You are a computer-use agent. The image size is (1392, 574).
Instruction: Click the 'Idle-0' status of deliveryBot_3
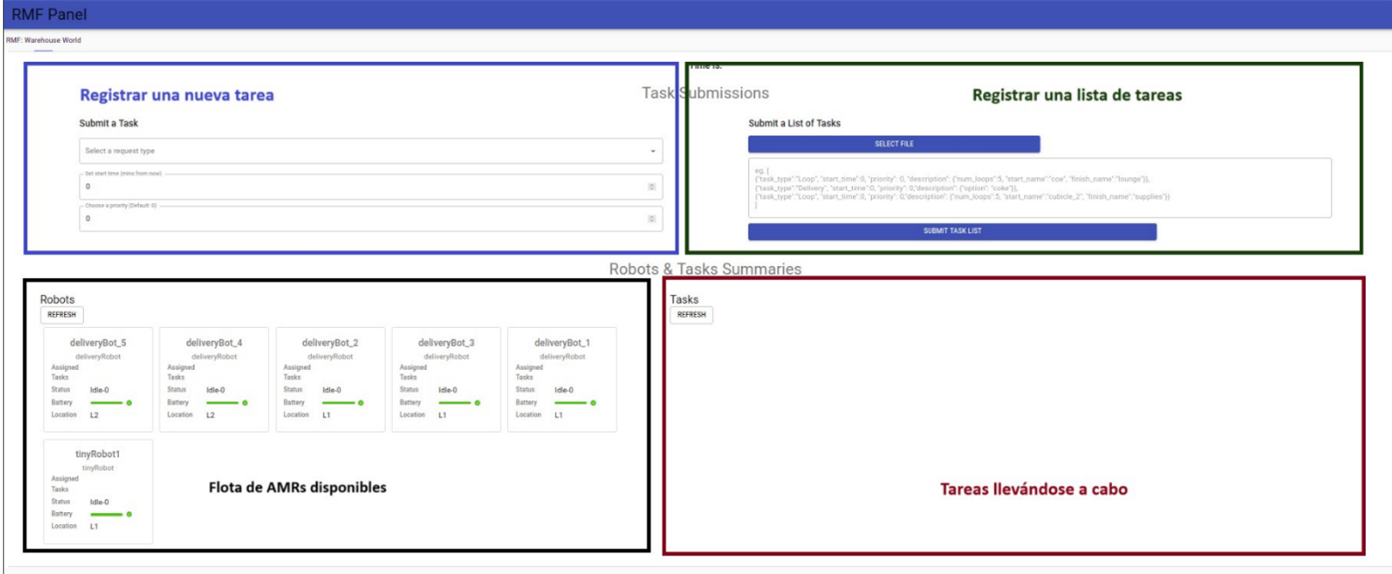coord(448,391)
